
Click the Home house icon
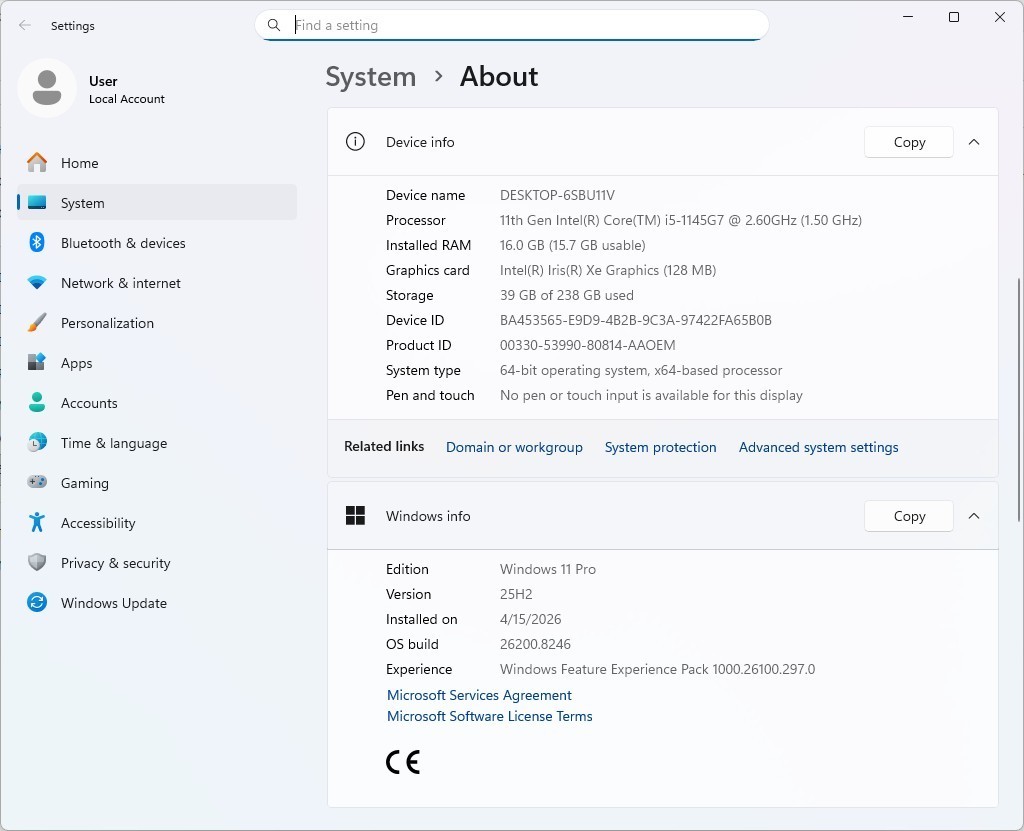pyautogui.click(x=37, y=163)
